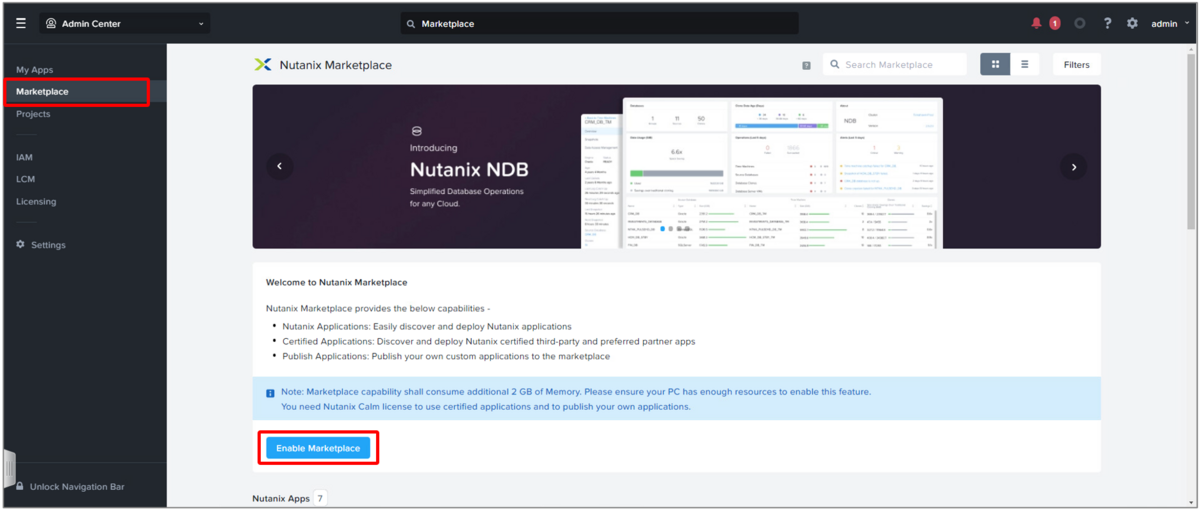Open IAM in the sidebar
The height and width of the screenshot is (511, 1200).
click(24, 157)
